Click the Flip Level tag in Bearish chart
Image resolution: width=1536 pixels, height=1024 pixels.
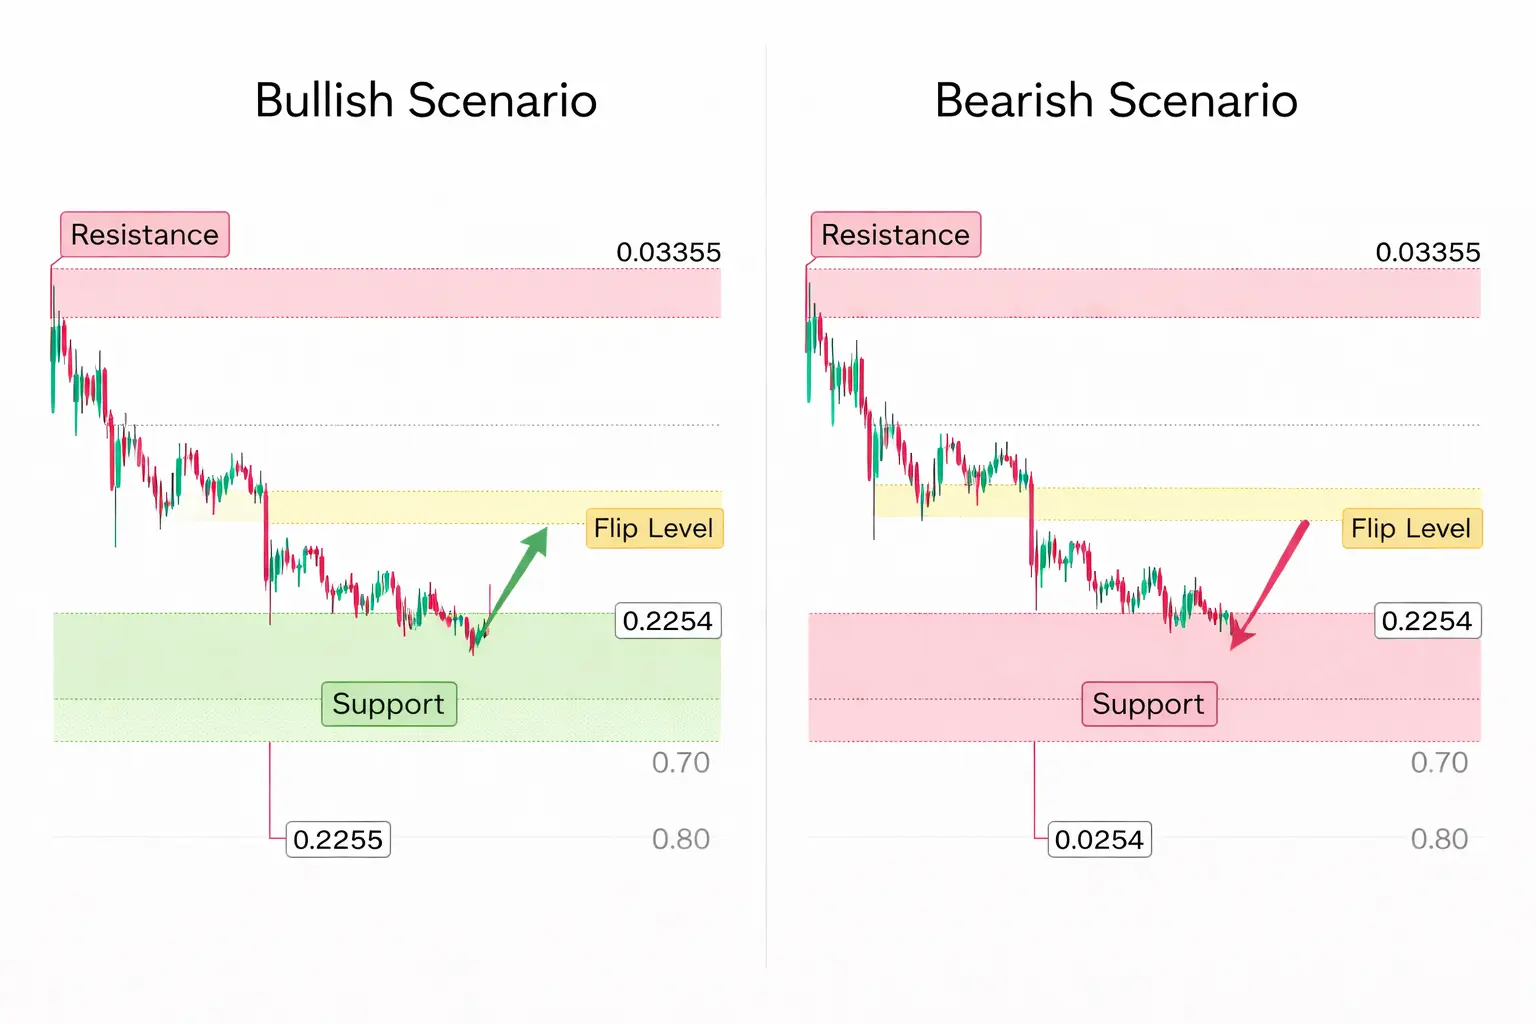(x=1411, y=528)
